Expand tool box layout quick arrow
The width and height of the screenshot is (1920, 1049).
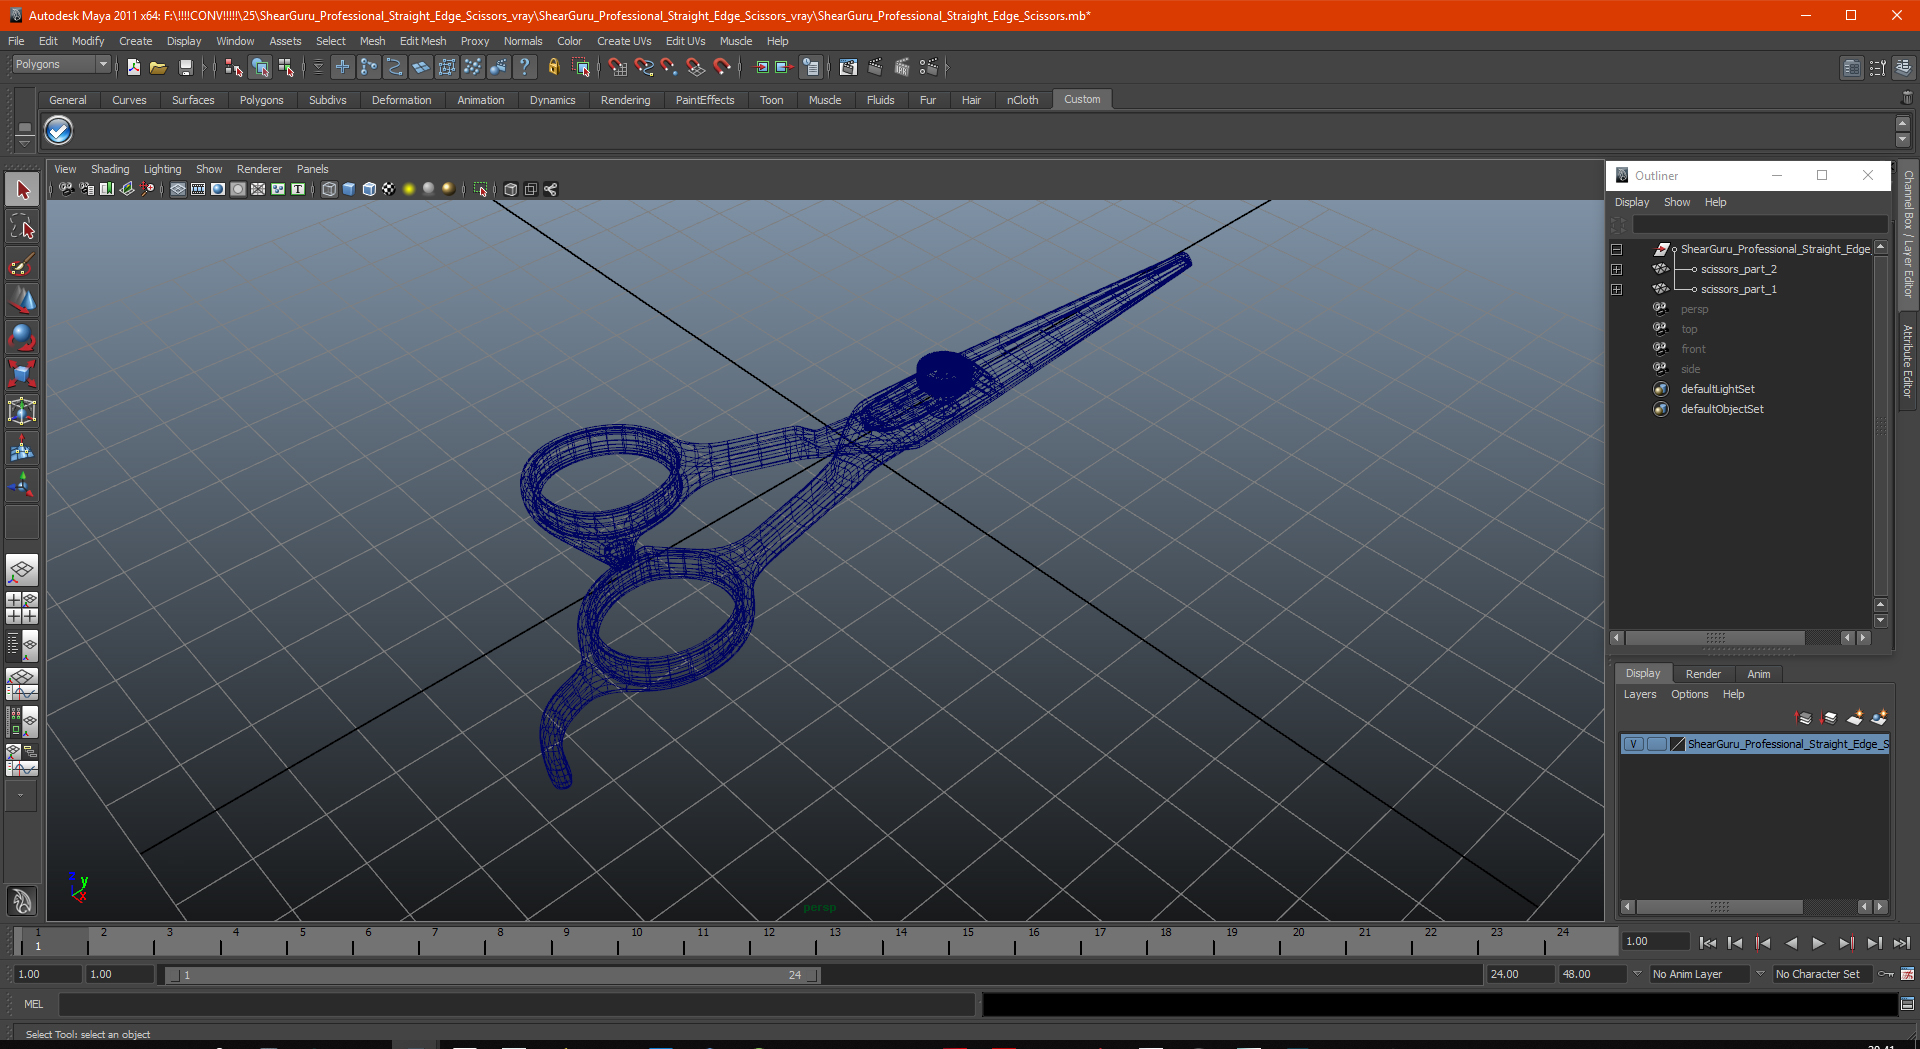(x=20, y=796)
